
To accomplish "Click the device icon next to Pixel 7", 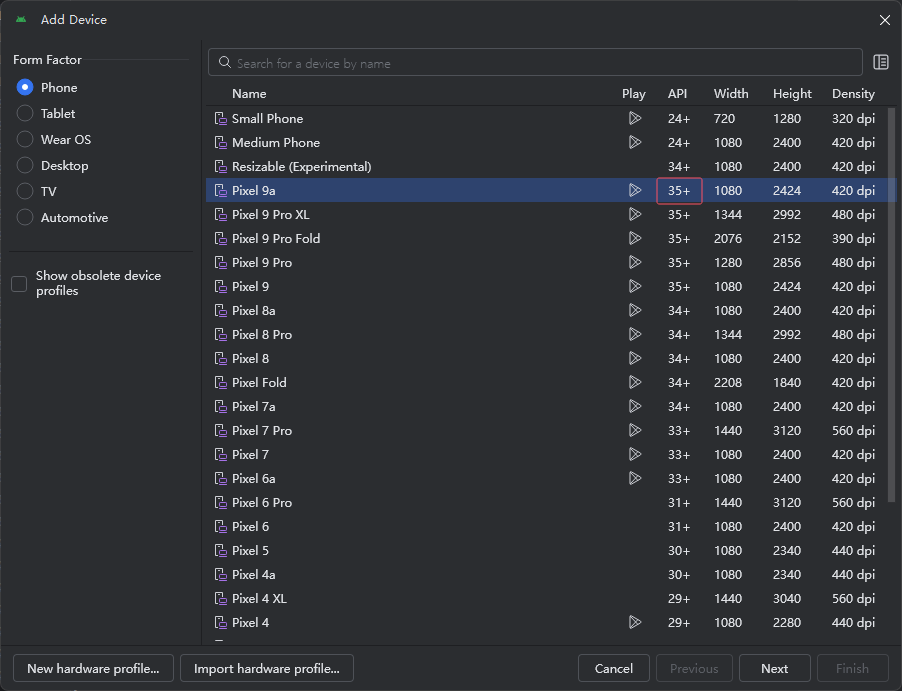I will [221, 455].
